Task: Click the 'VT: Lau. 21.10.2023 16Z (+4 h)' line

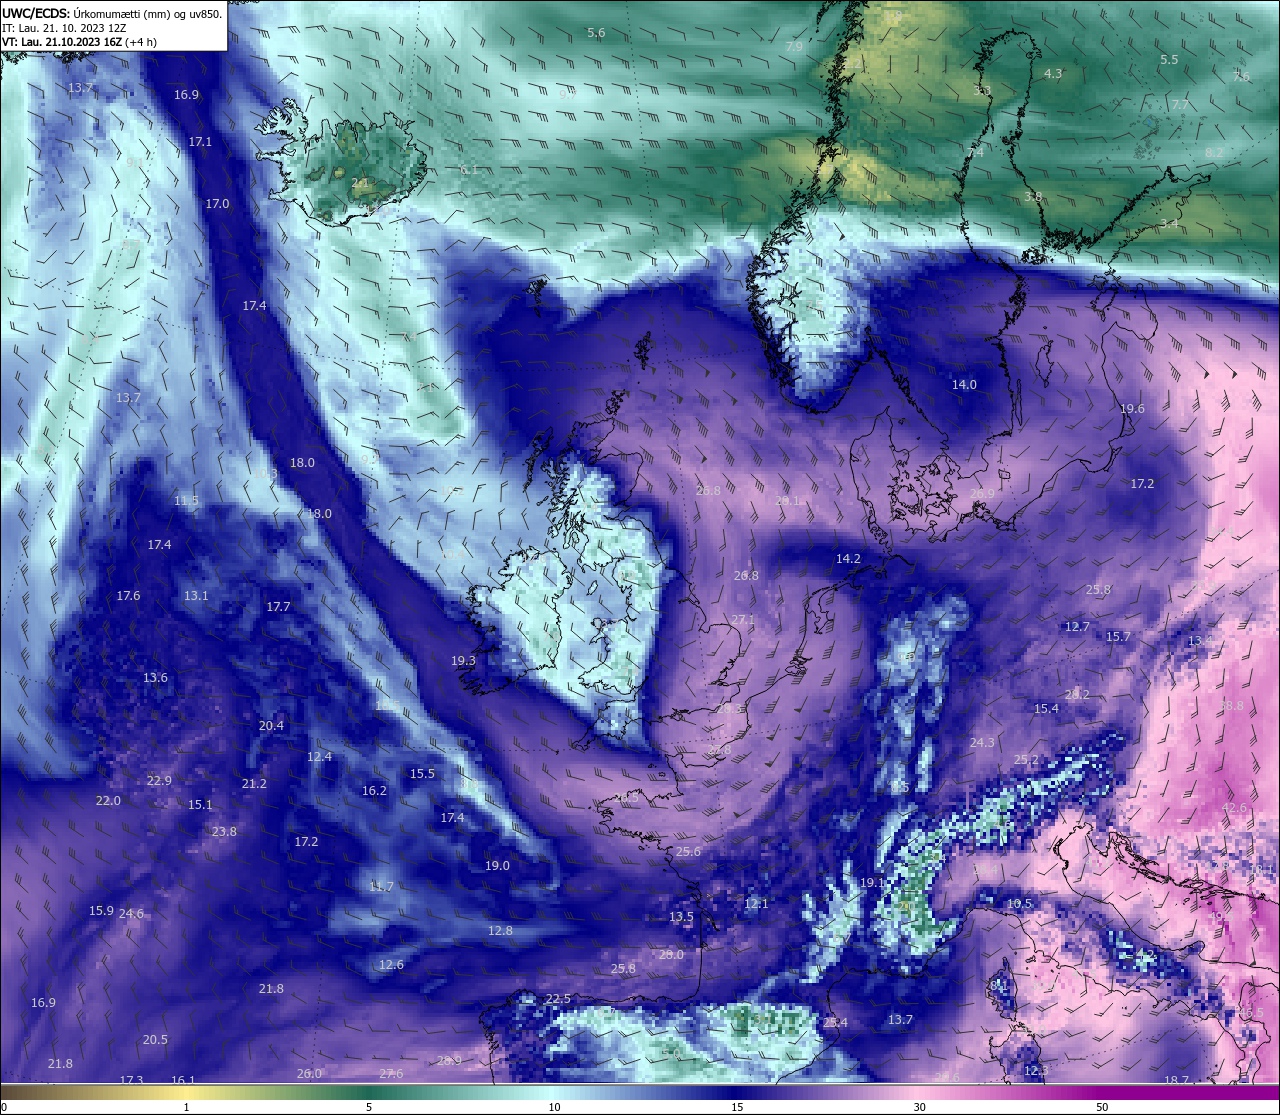Action: point(79,42)
